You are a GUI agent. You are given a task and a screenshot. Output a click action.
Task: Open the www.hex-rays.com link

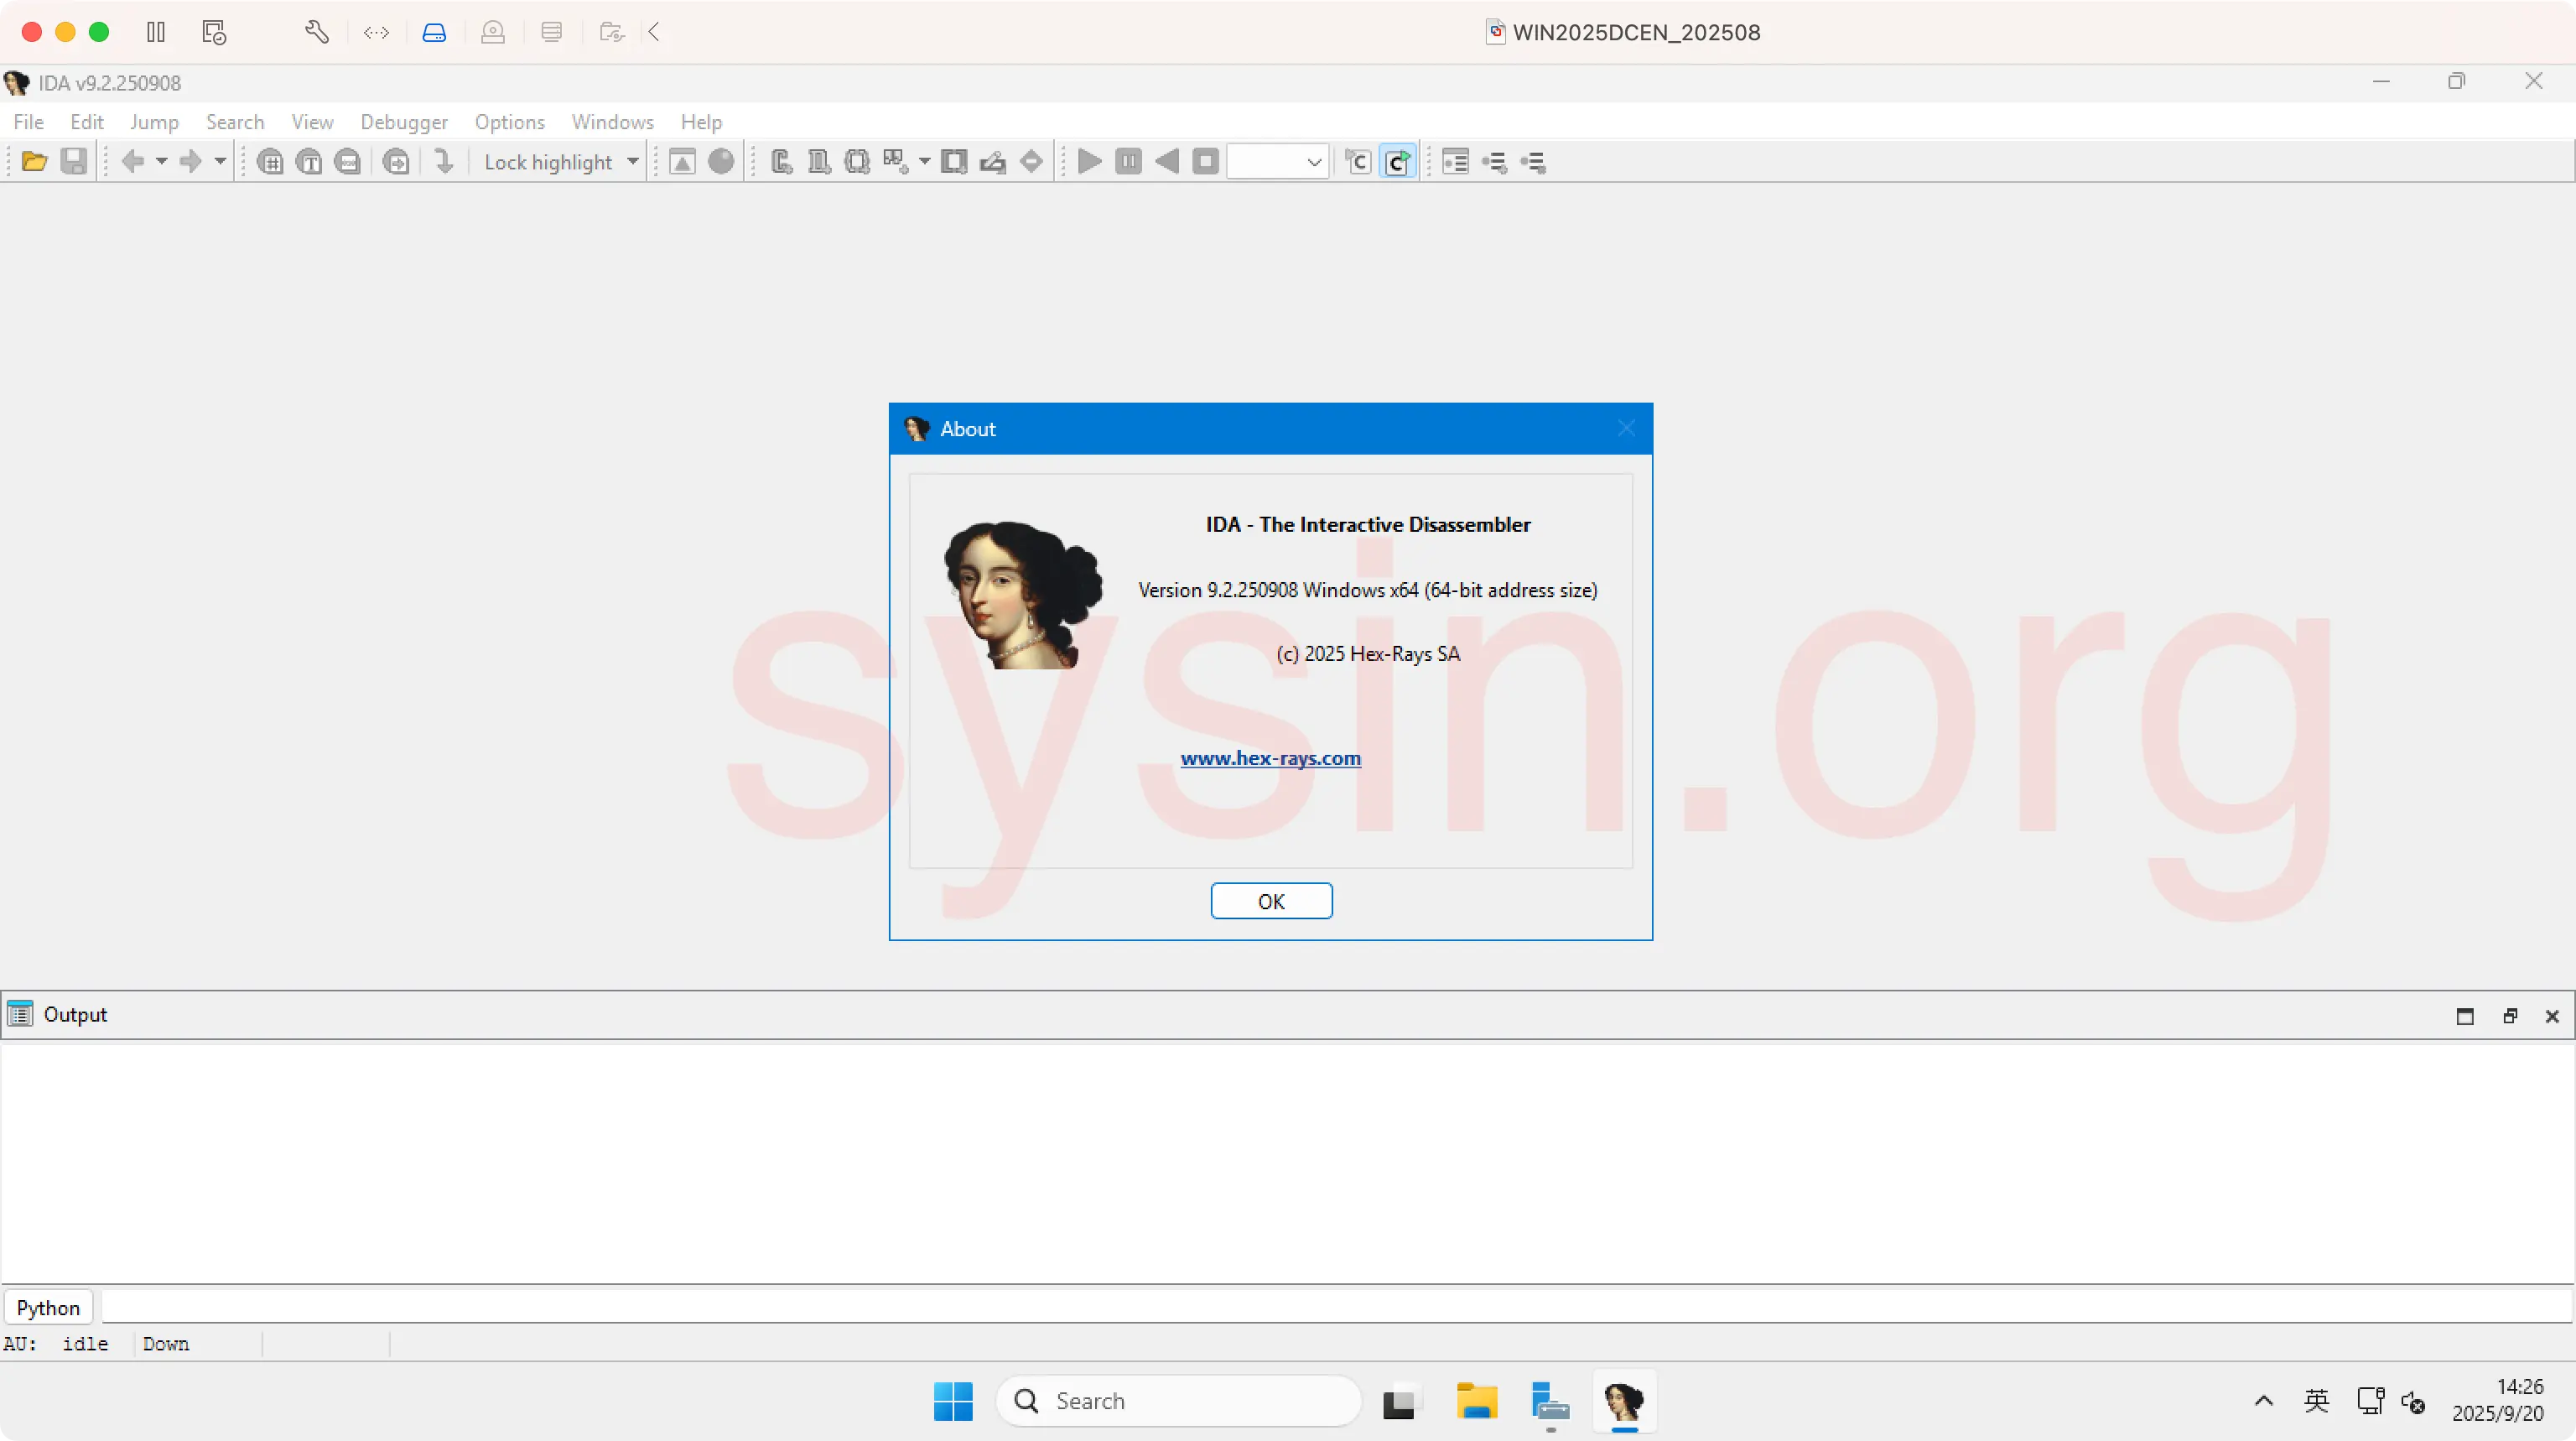(1270, 758)
